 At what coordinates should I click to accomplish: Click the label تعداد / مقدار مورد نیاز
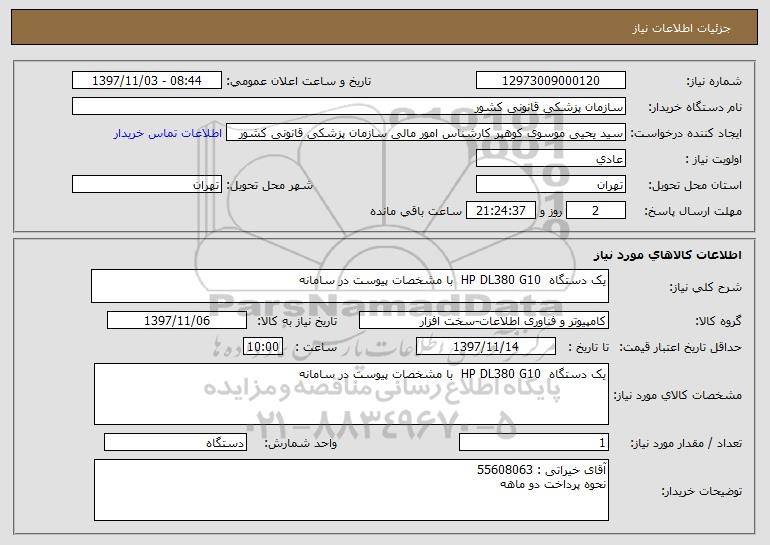[686, 443]
